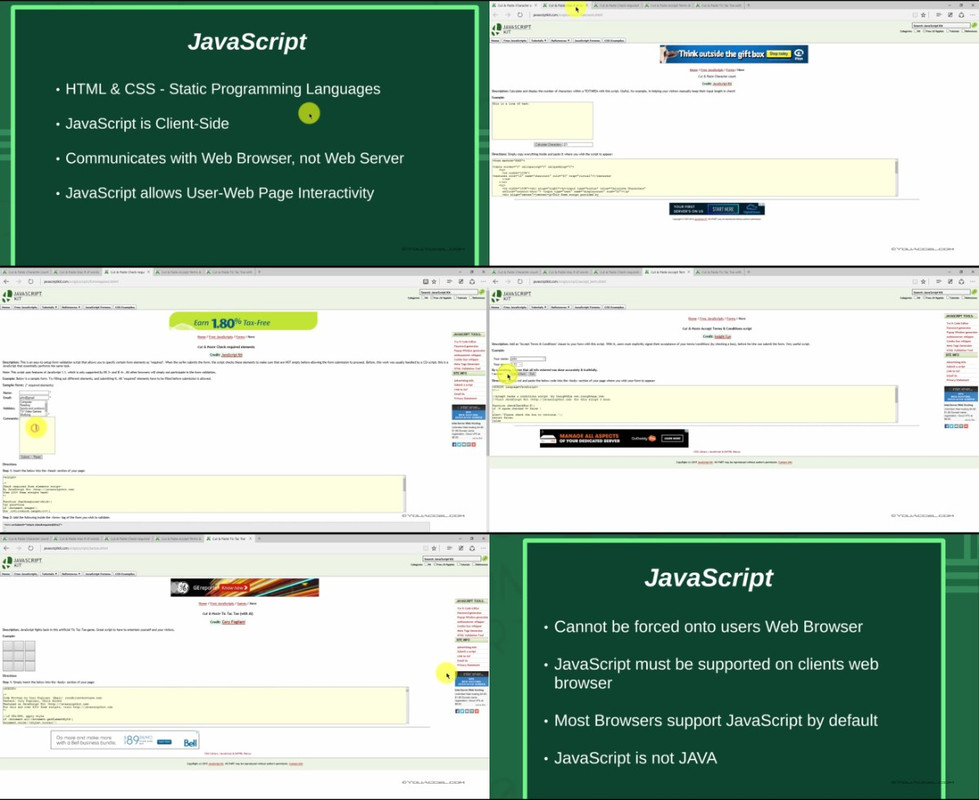Click Submit button in required elements sample form
This screenshot has width=979, height=800.
coord(26,457)
